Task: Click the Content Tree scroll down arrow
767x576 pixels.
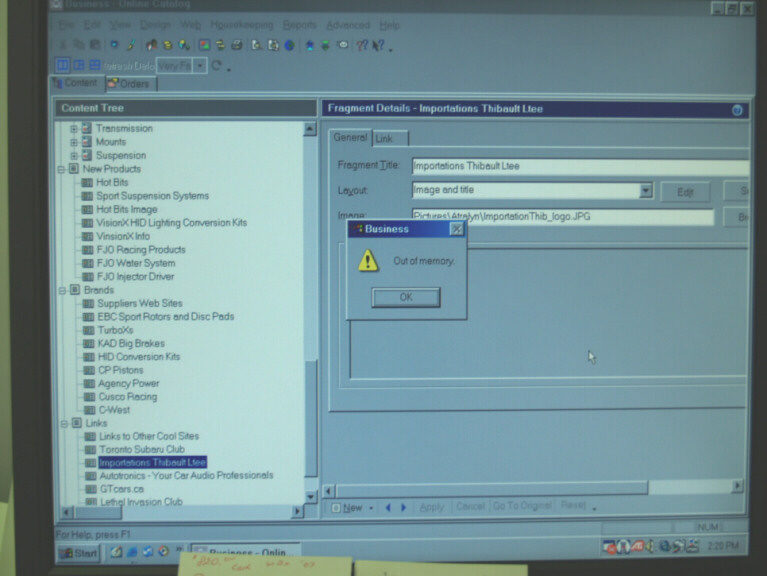Action: (310, 496)
